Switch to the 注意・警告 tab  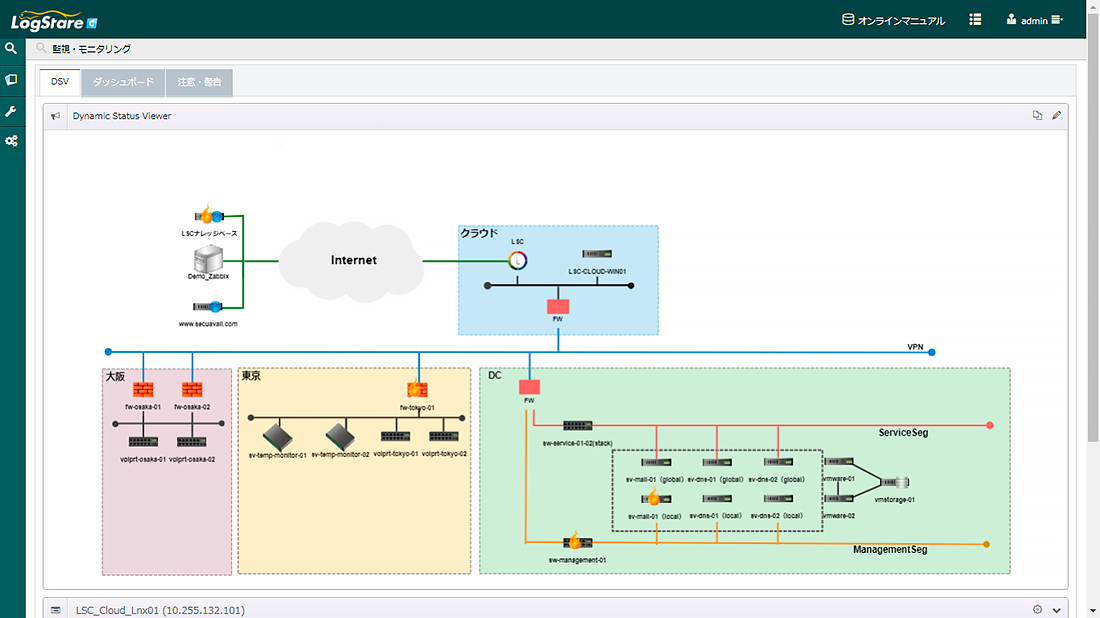coord(199,82)
